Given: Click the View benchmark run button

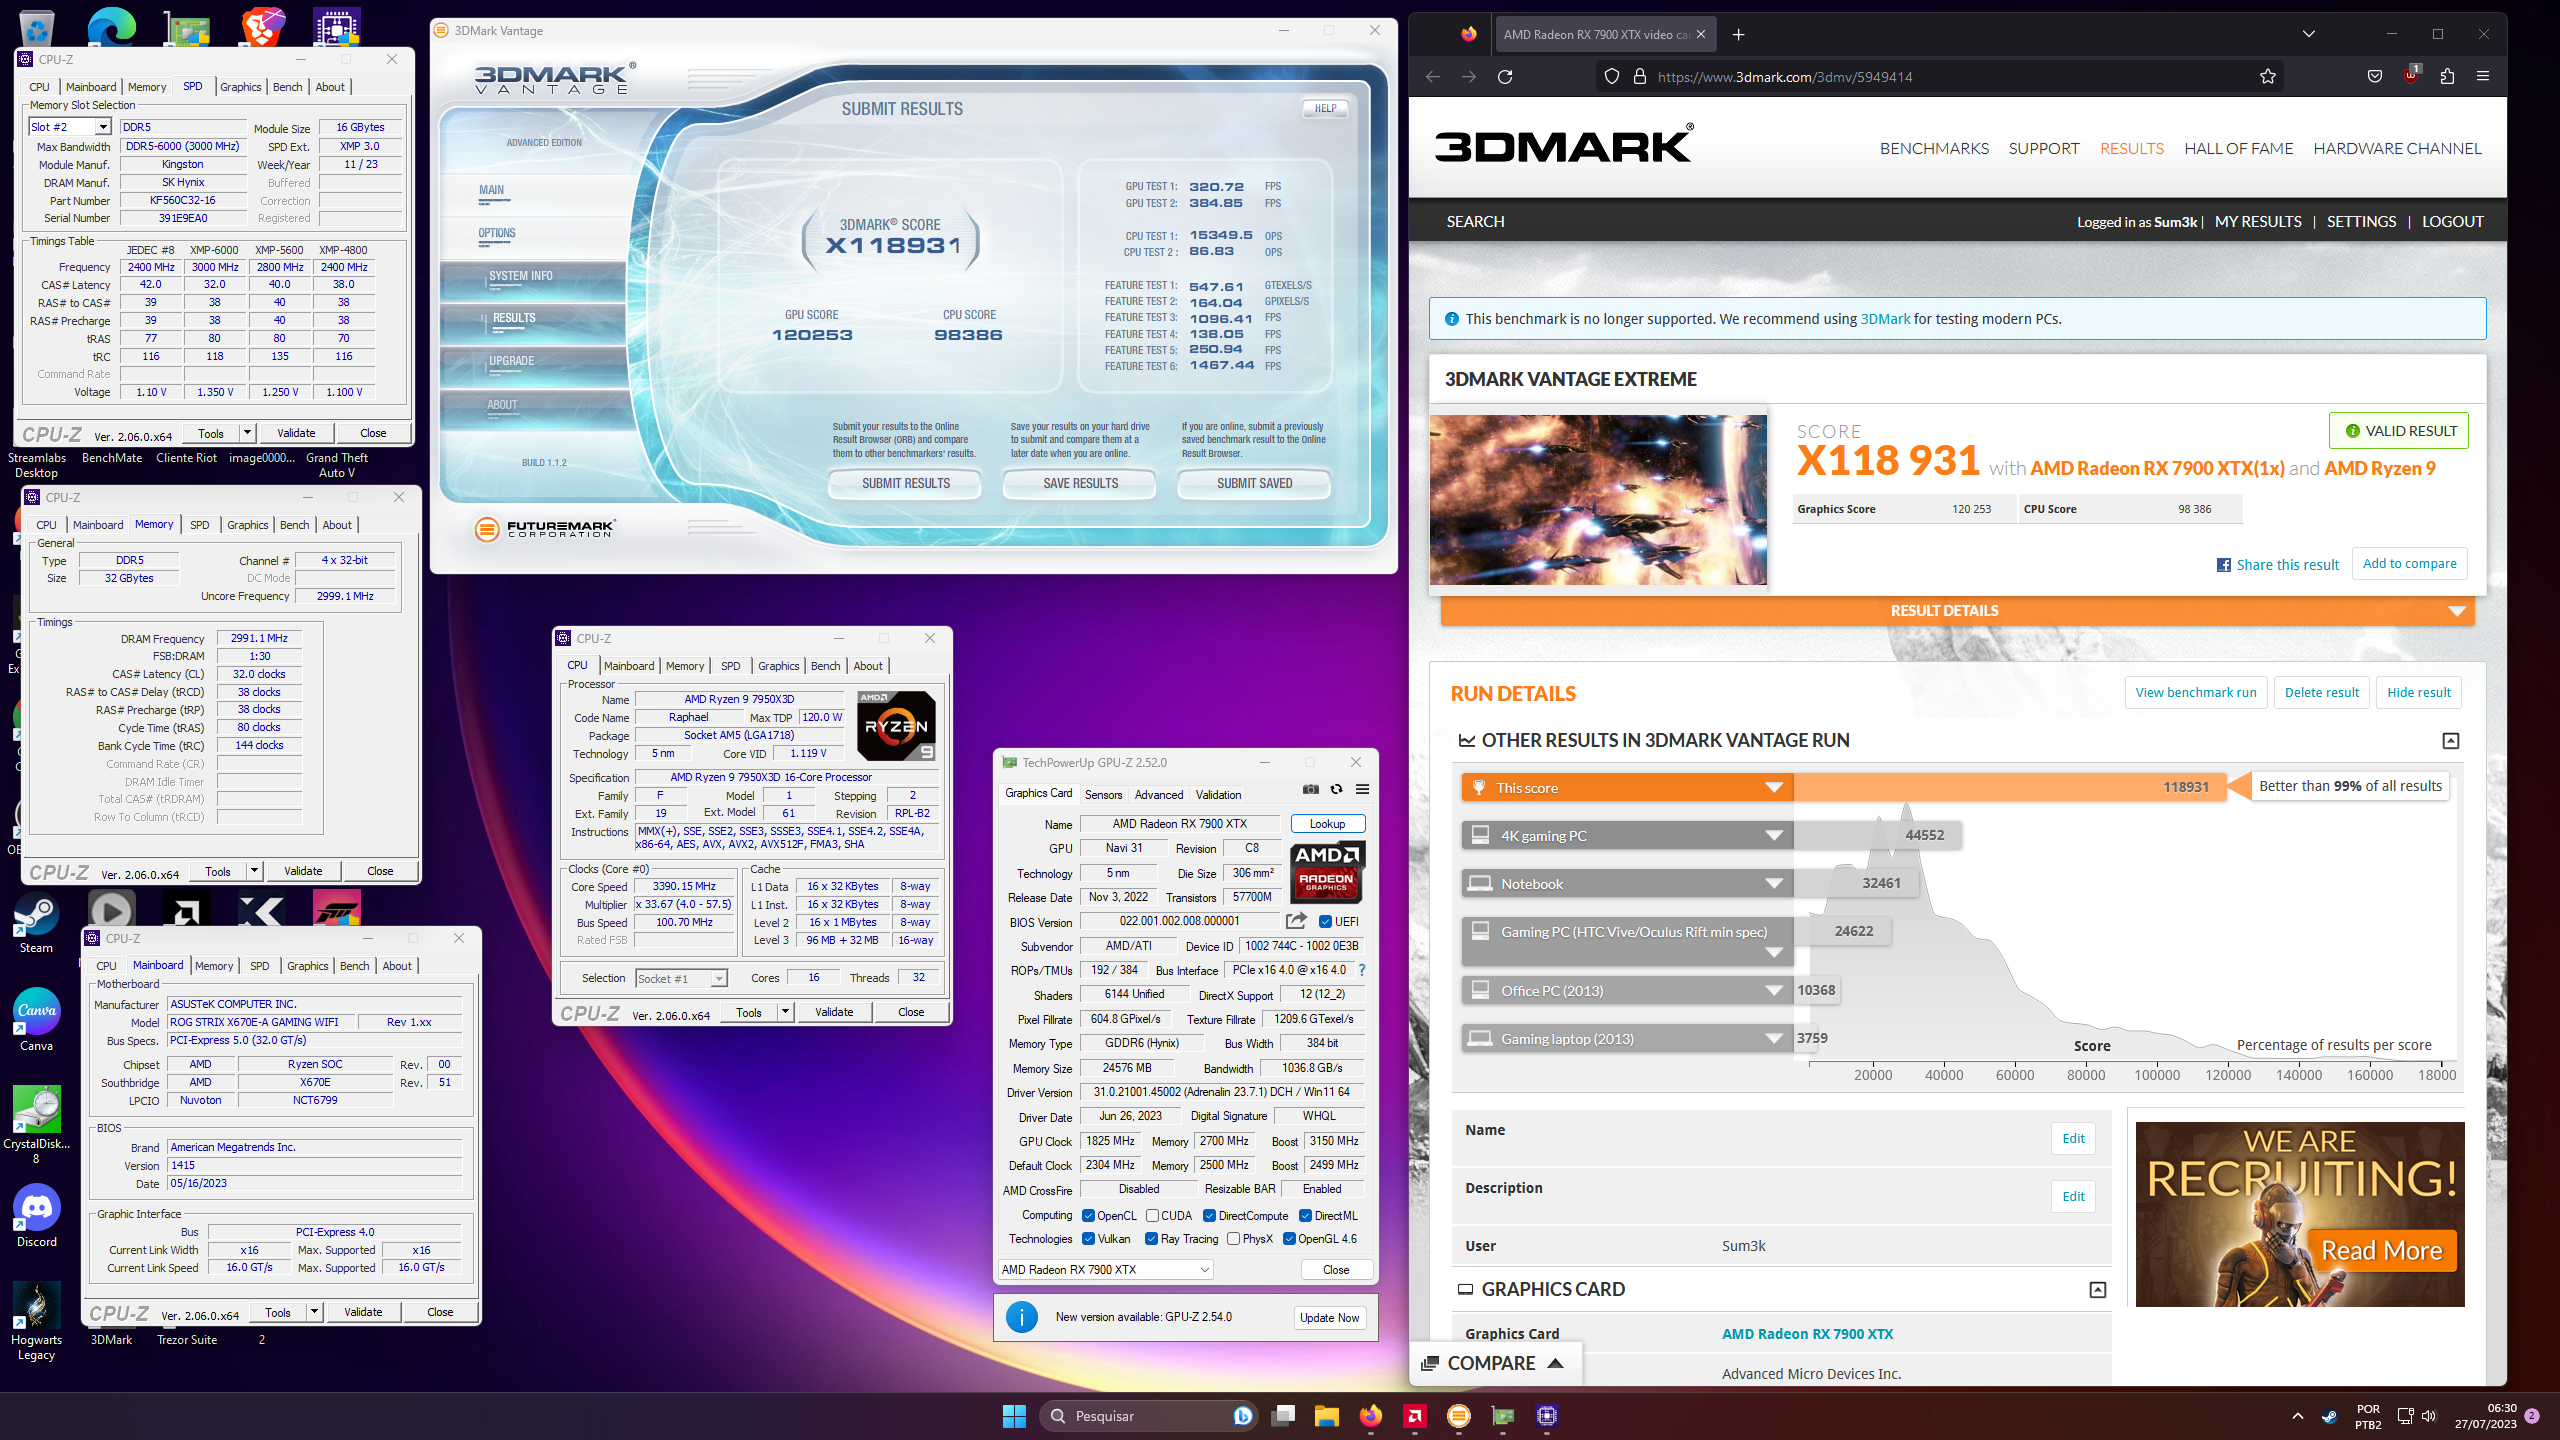Looking at the screenshot, I should point(2195,692).
